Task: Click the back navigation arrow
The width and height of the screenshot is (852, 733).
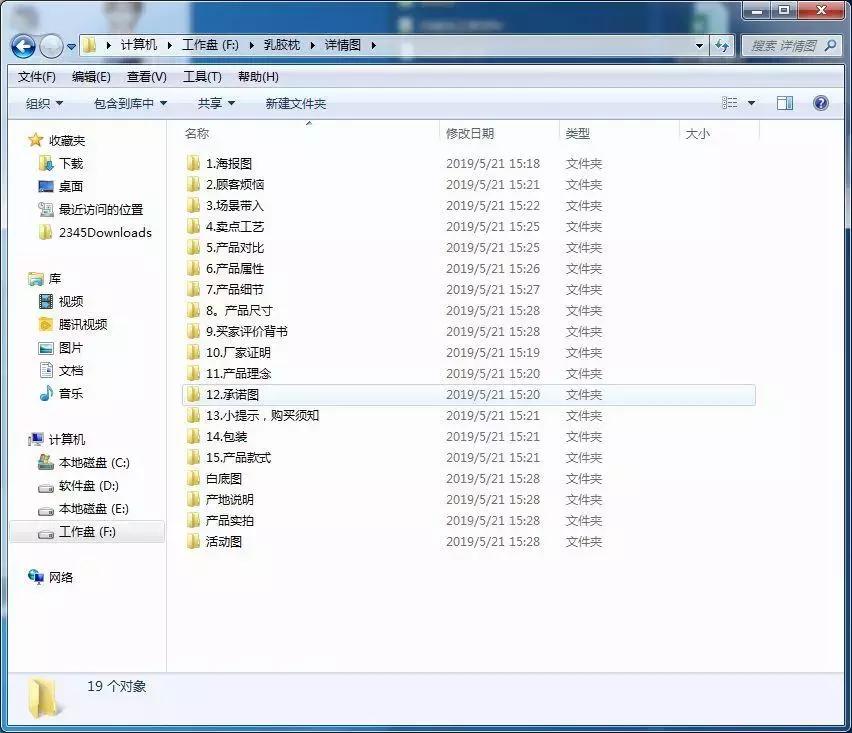Action: [21, 46]
